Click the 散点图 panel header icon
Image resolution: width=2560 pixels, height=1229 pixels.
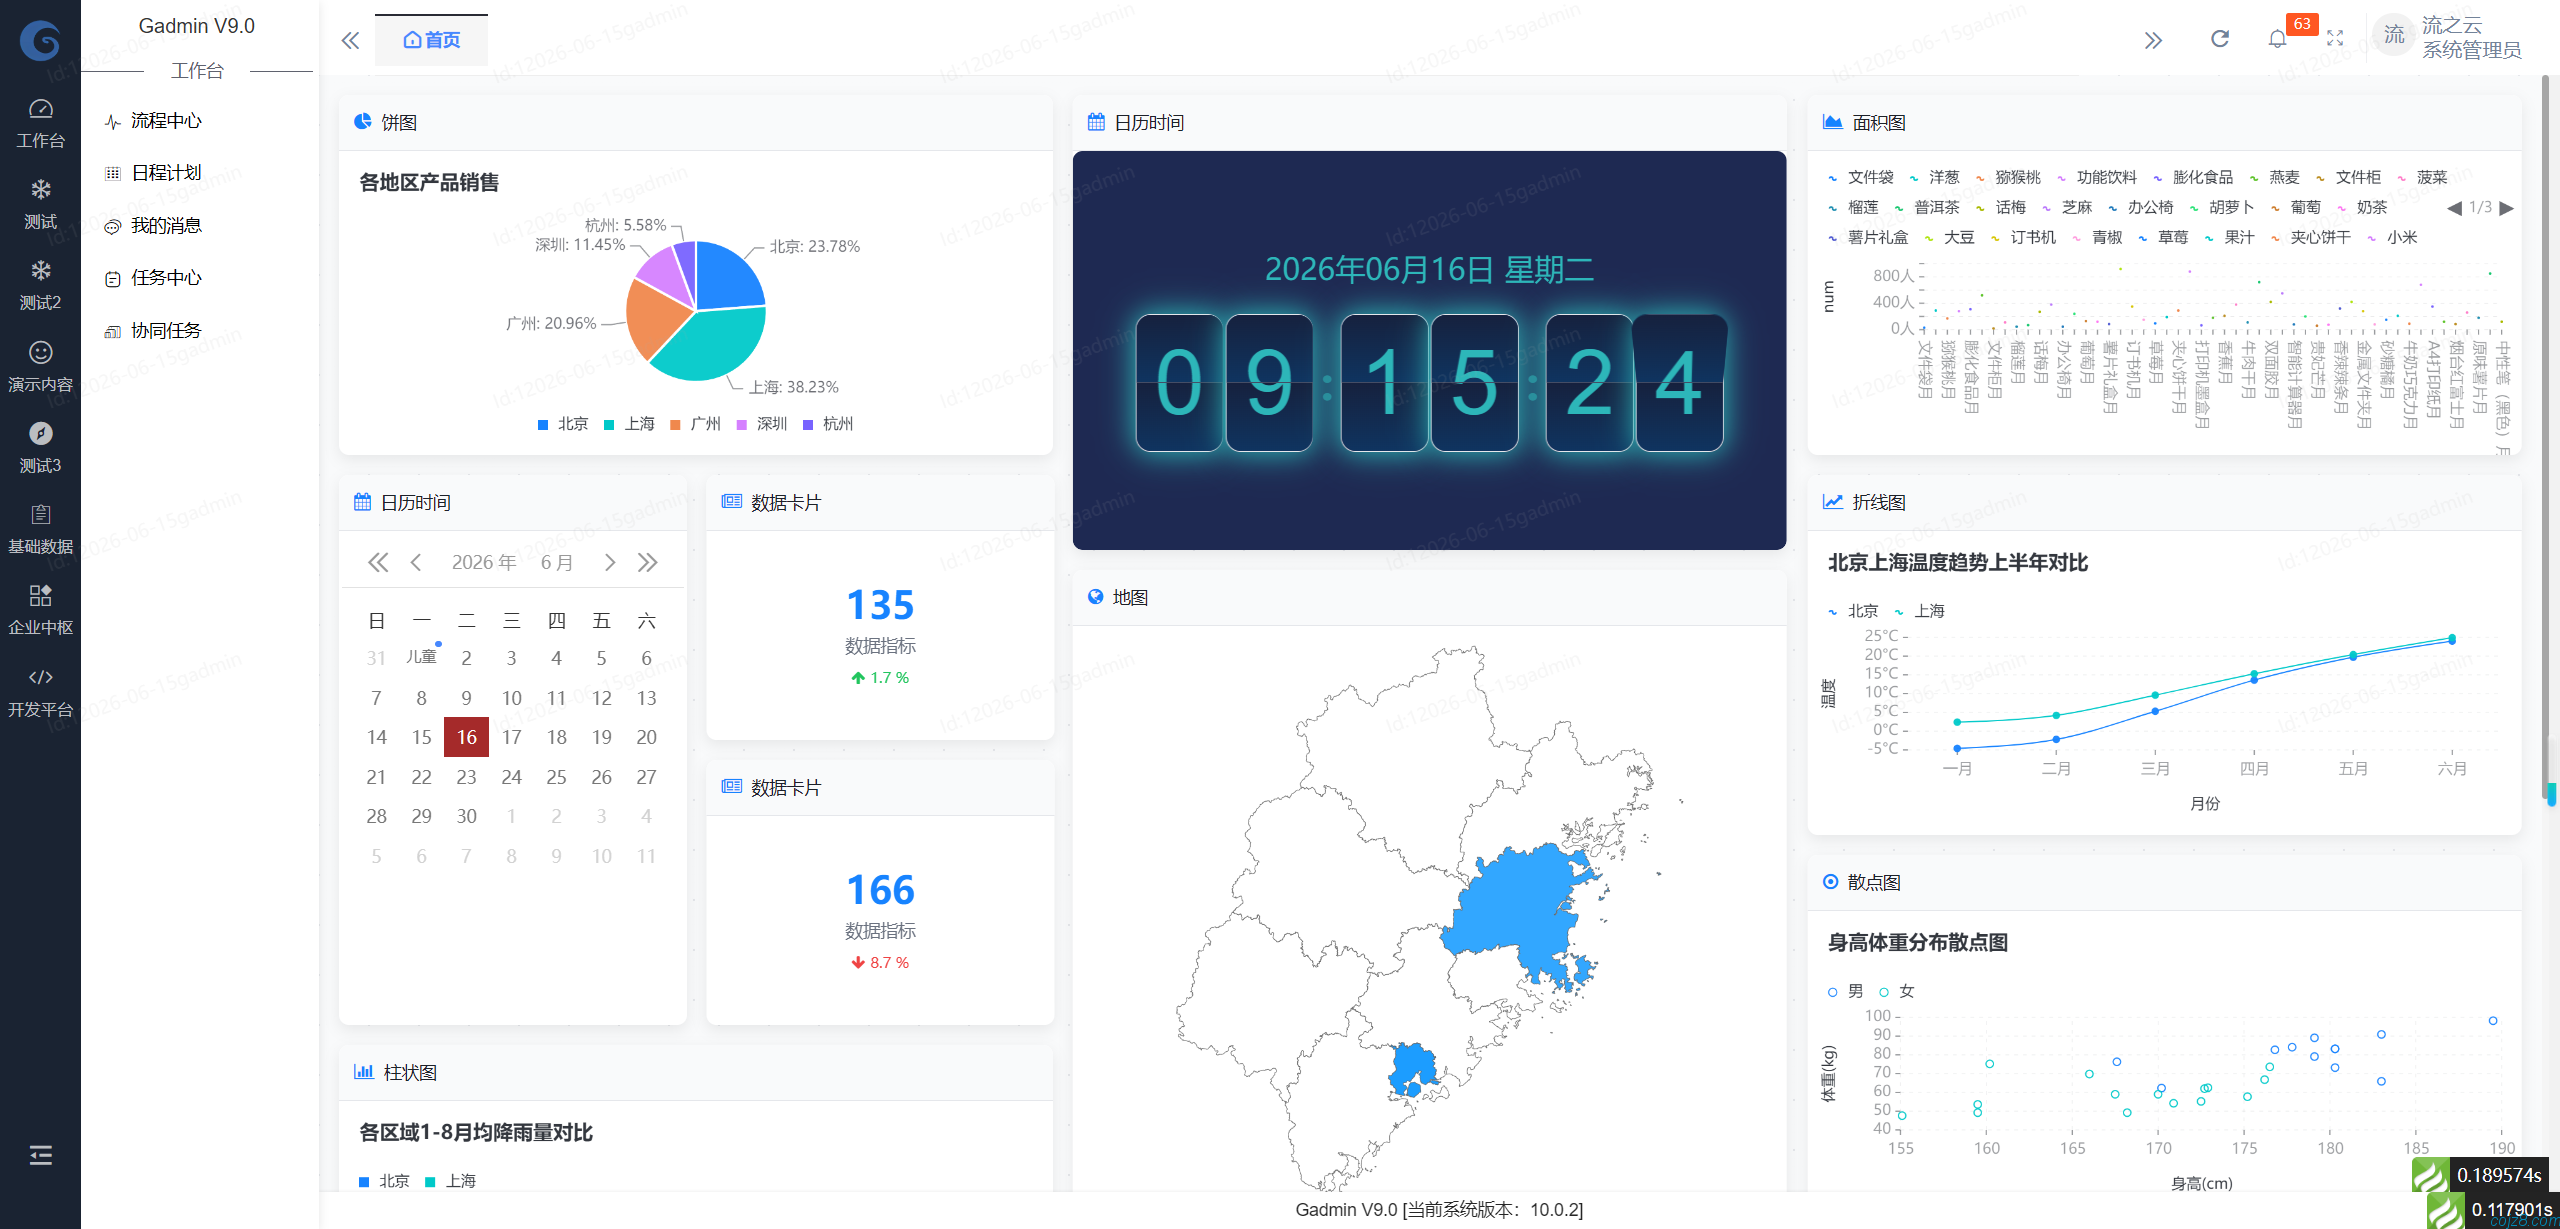click(x=1830, y=882)
